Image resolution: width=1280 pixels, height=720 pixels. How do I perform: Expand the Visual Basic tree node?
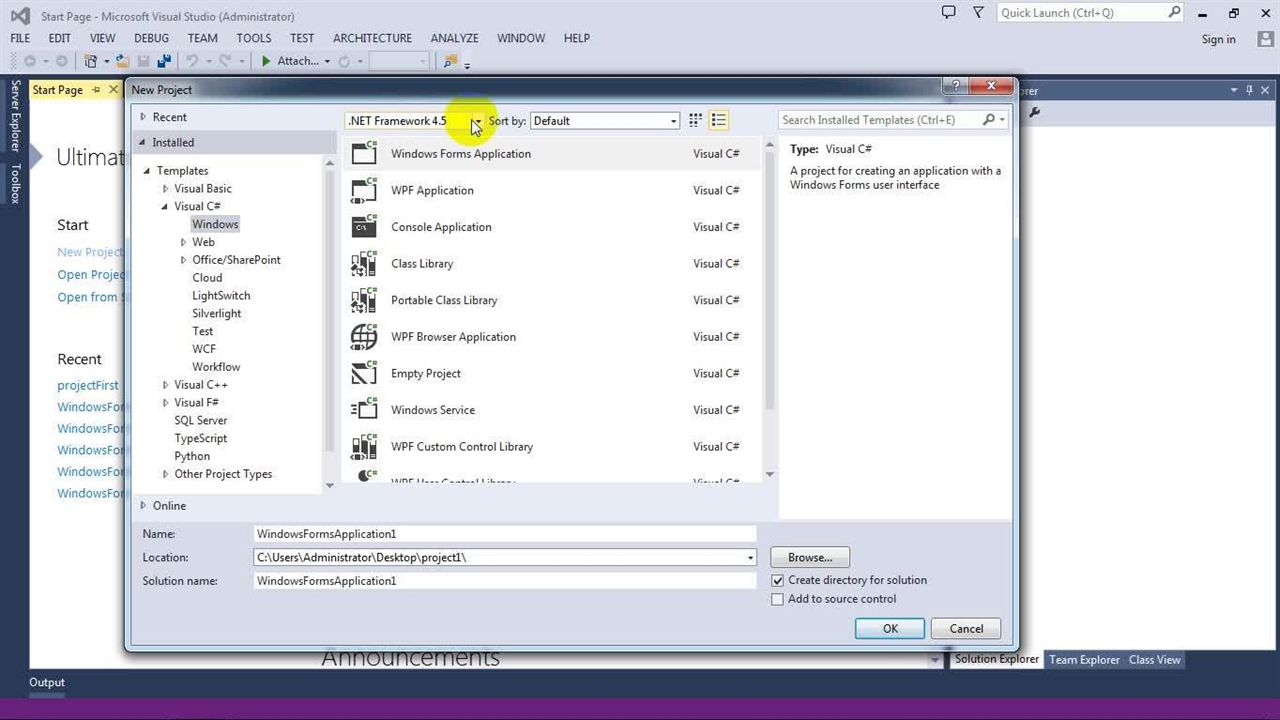tap(166, 189)
